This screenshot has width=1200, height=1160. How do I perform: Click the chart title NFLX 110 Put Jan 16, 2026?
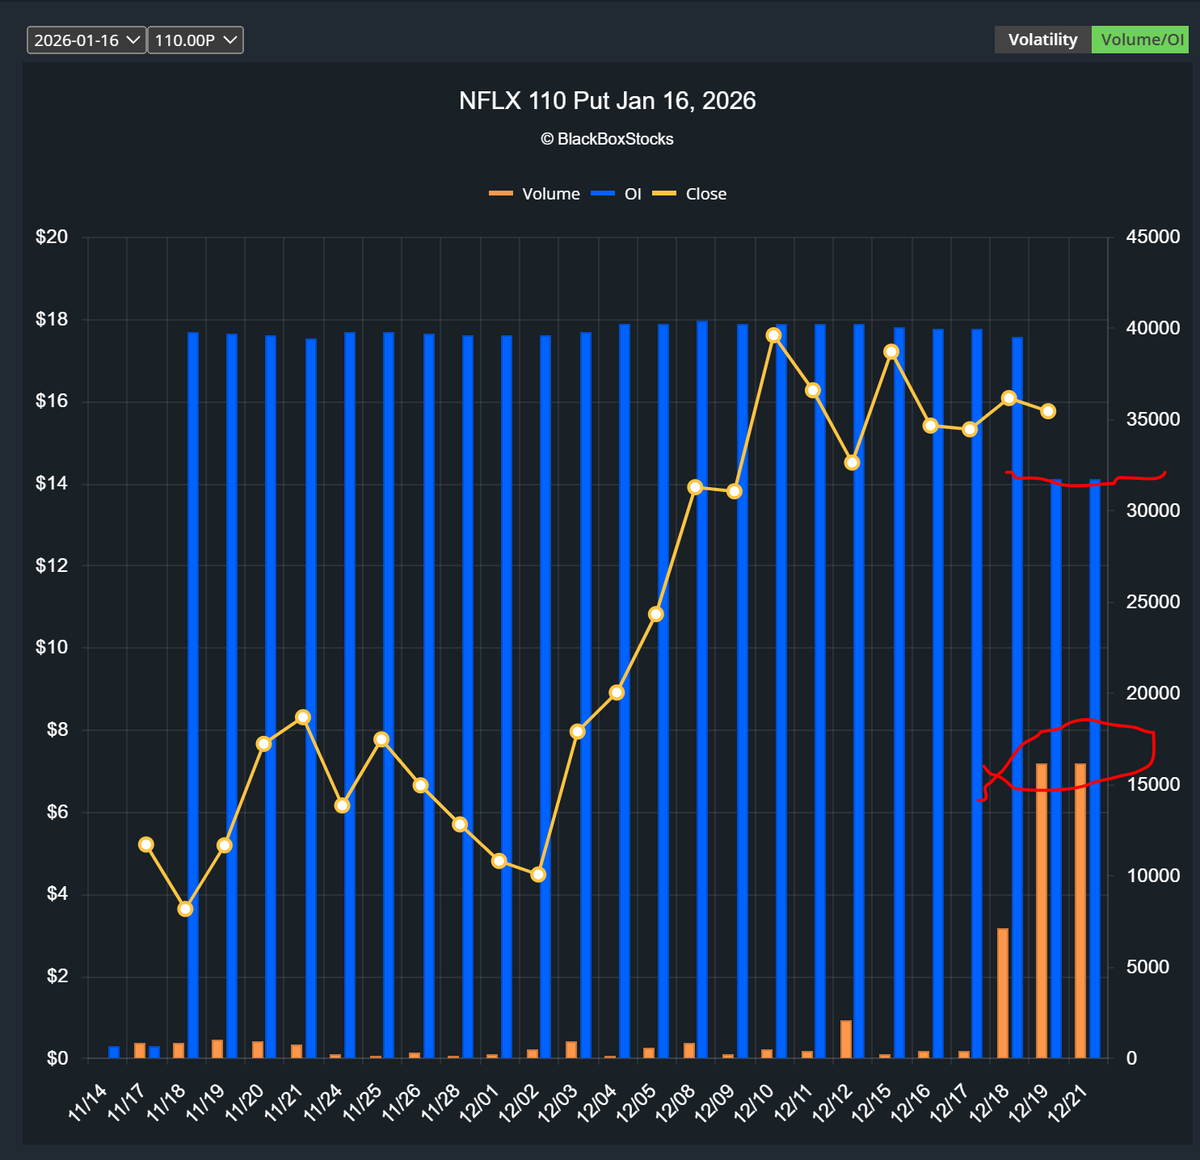pyautogui.click(x=607, y=101)
